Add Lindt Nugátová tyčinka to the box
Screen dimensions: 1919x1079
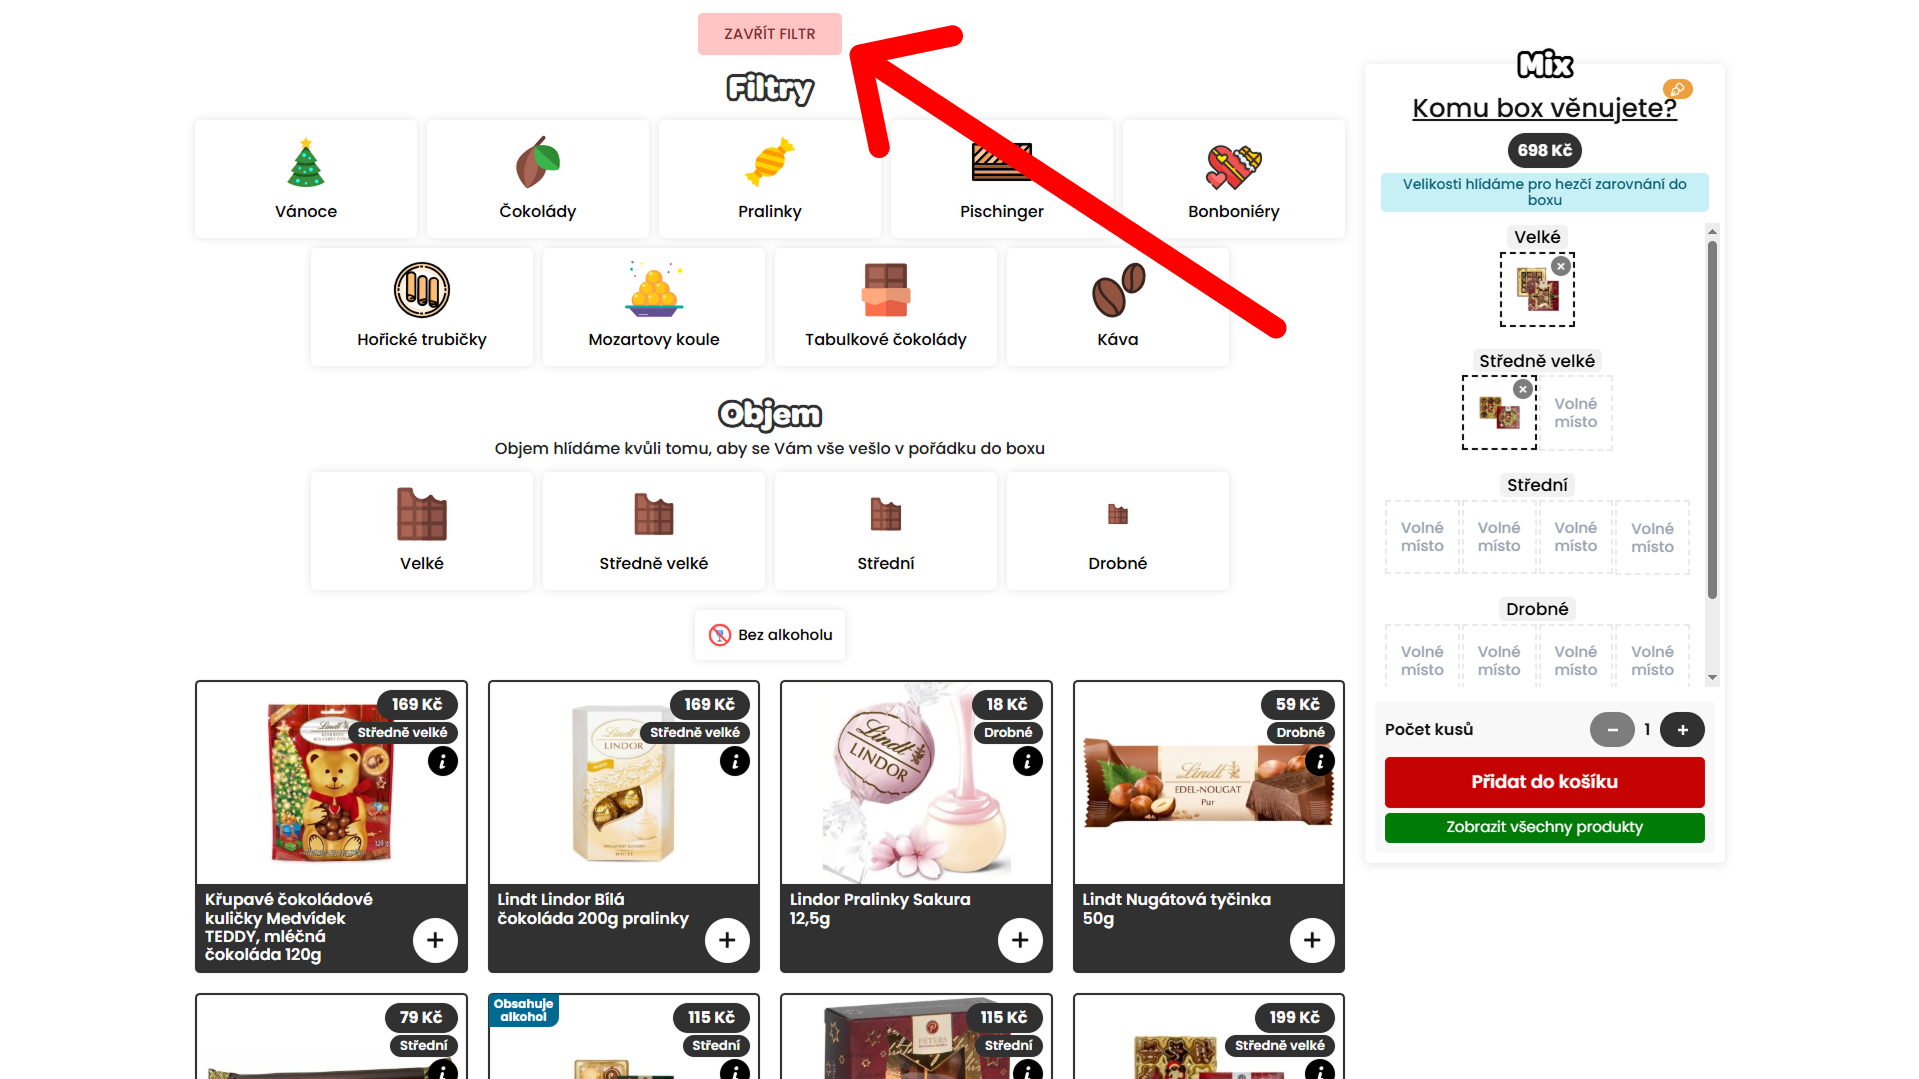(1312, 940)
